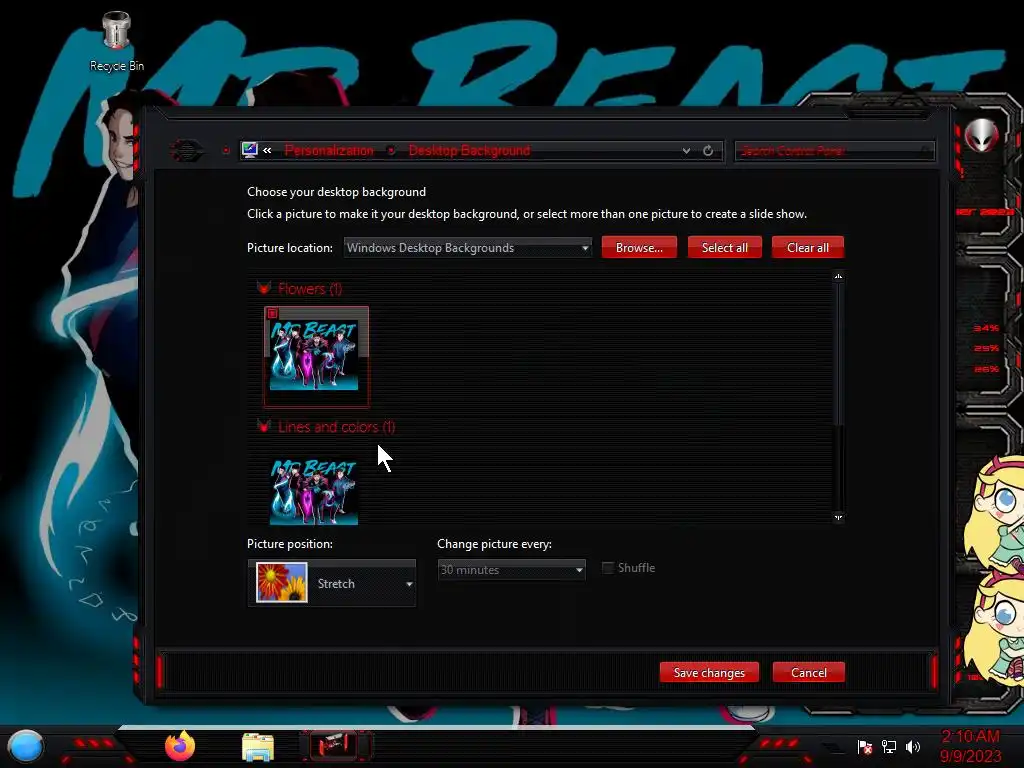1024x768 pixels.
Task: Click the control panel icon in address bar
Action: [249, 150]
